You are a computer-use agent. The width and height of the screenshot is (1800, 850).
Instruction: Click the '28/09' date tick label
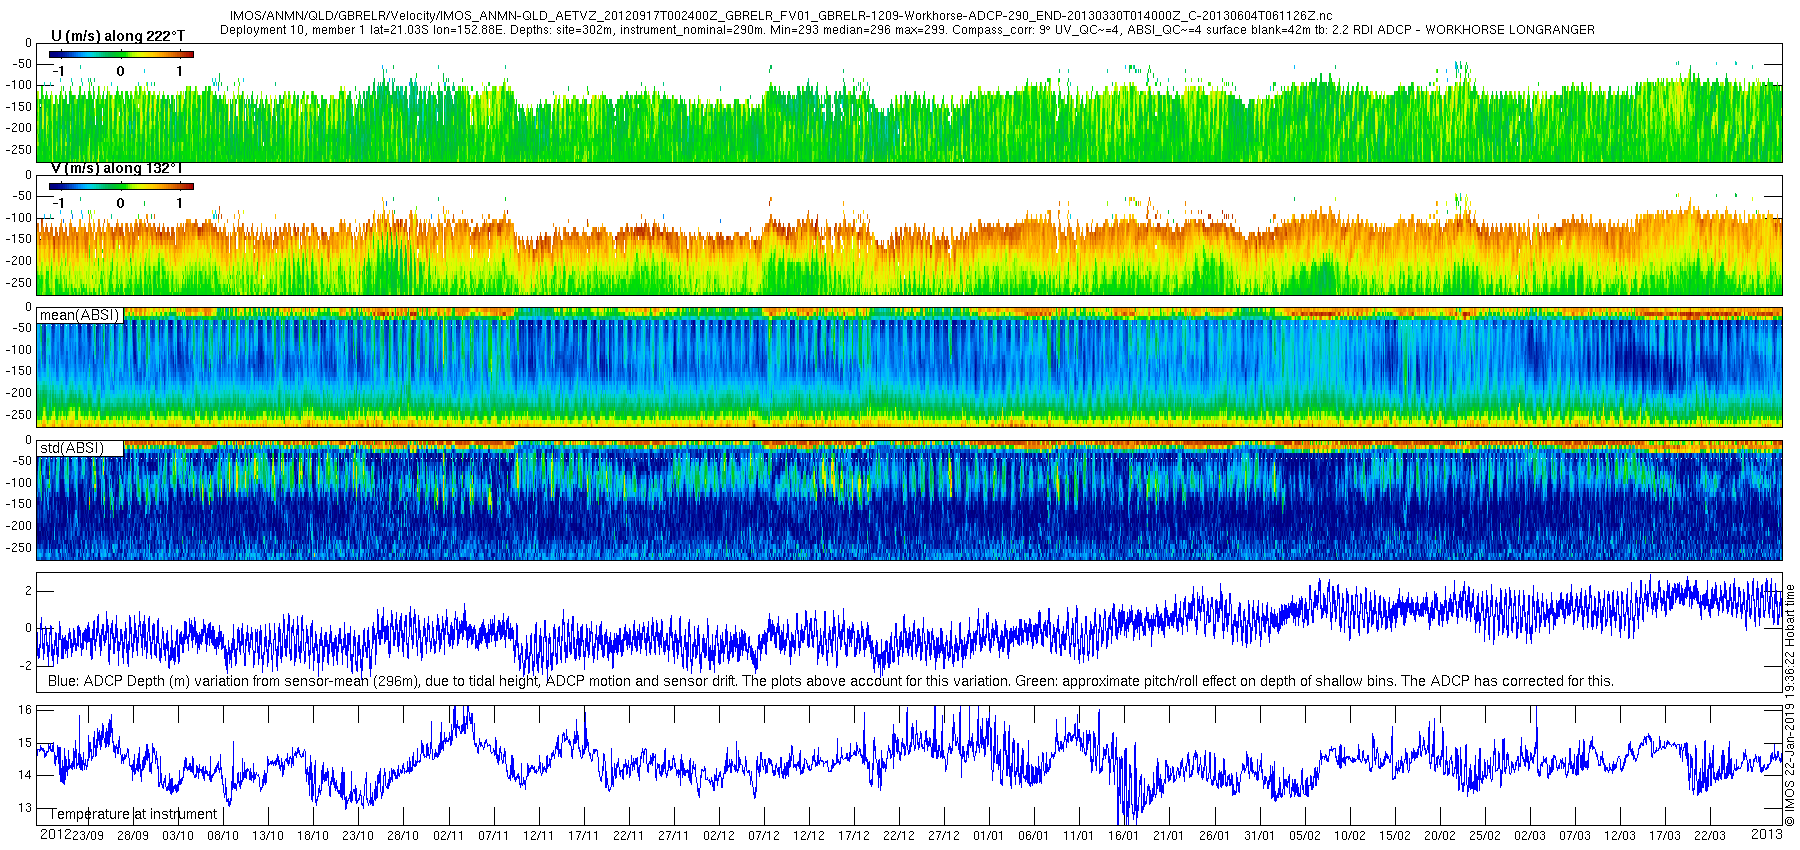click(x=133, y=836)
